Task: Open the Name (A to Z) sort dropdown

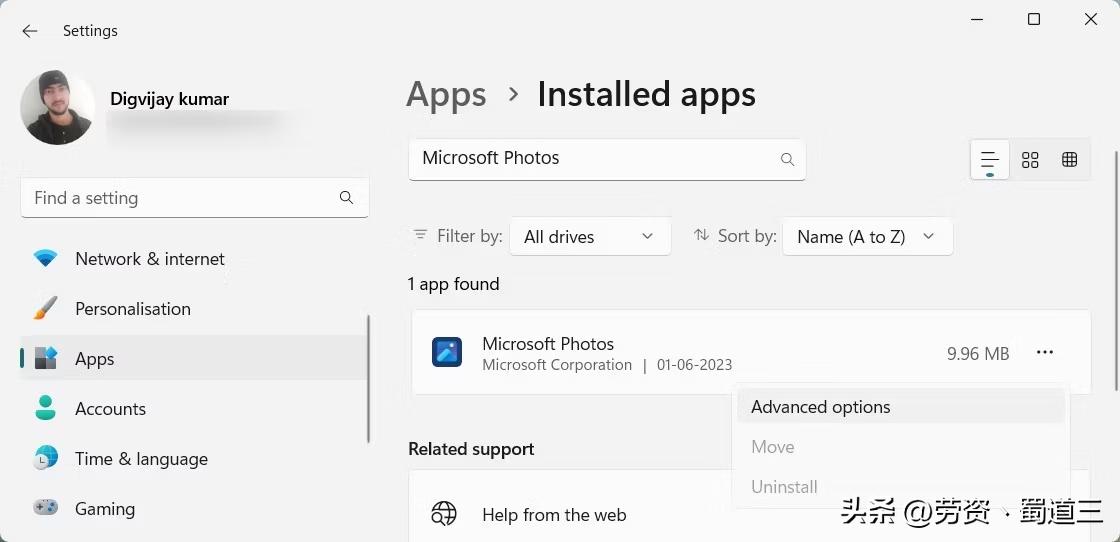Action: tap(867, 236)
